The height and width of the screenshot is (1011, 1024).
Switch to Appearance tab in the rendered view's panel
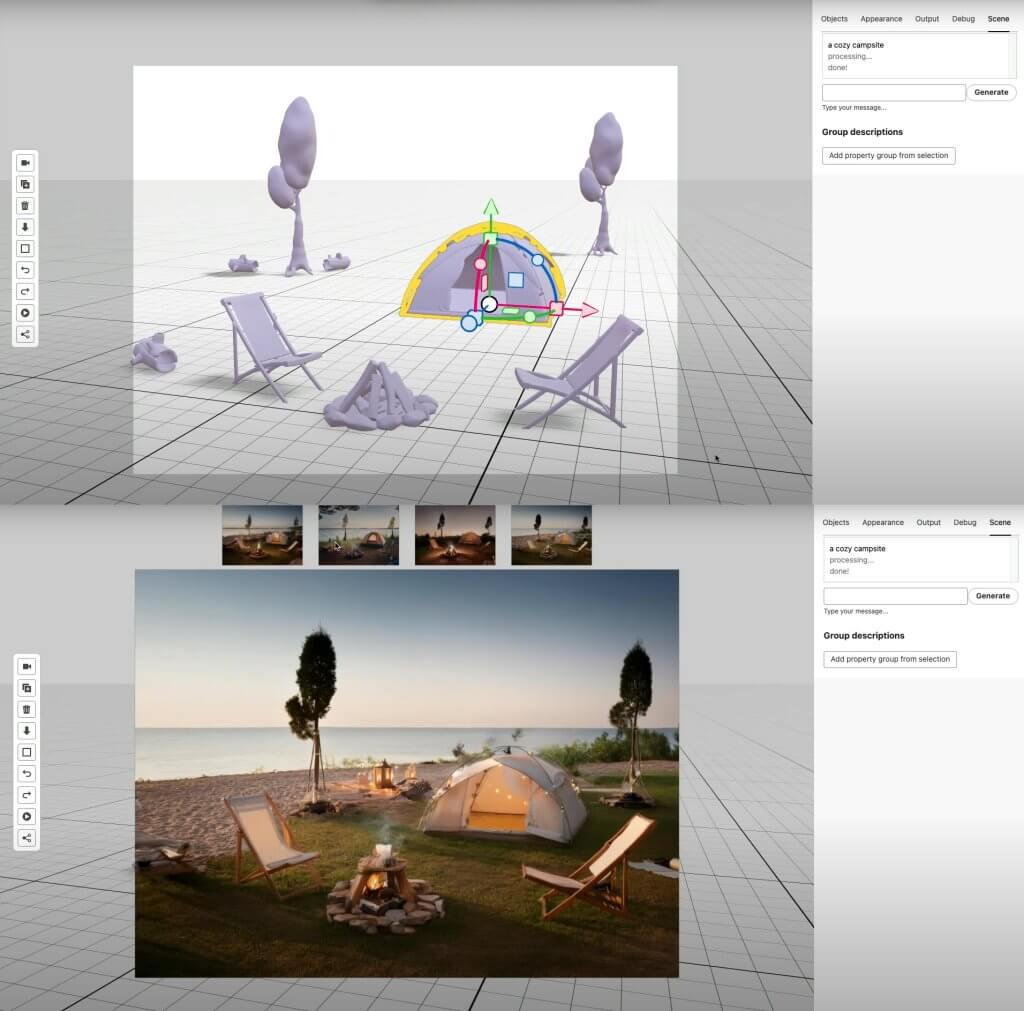(x=883, y=523)
